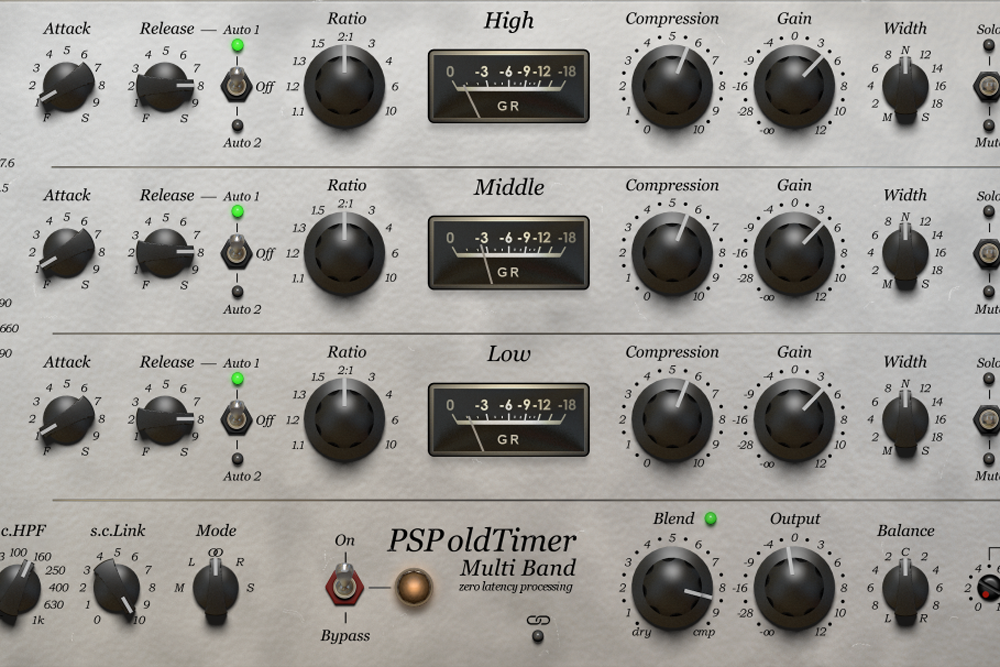Flip the On/Bypass toggle switch
This screenshot has width=1000, height=667.
click(x=345, y=585)
